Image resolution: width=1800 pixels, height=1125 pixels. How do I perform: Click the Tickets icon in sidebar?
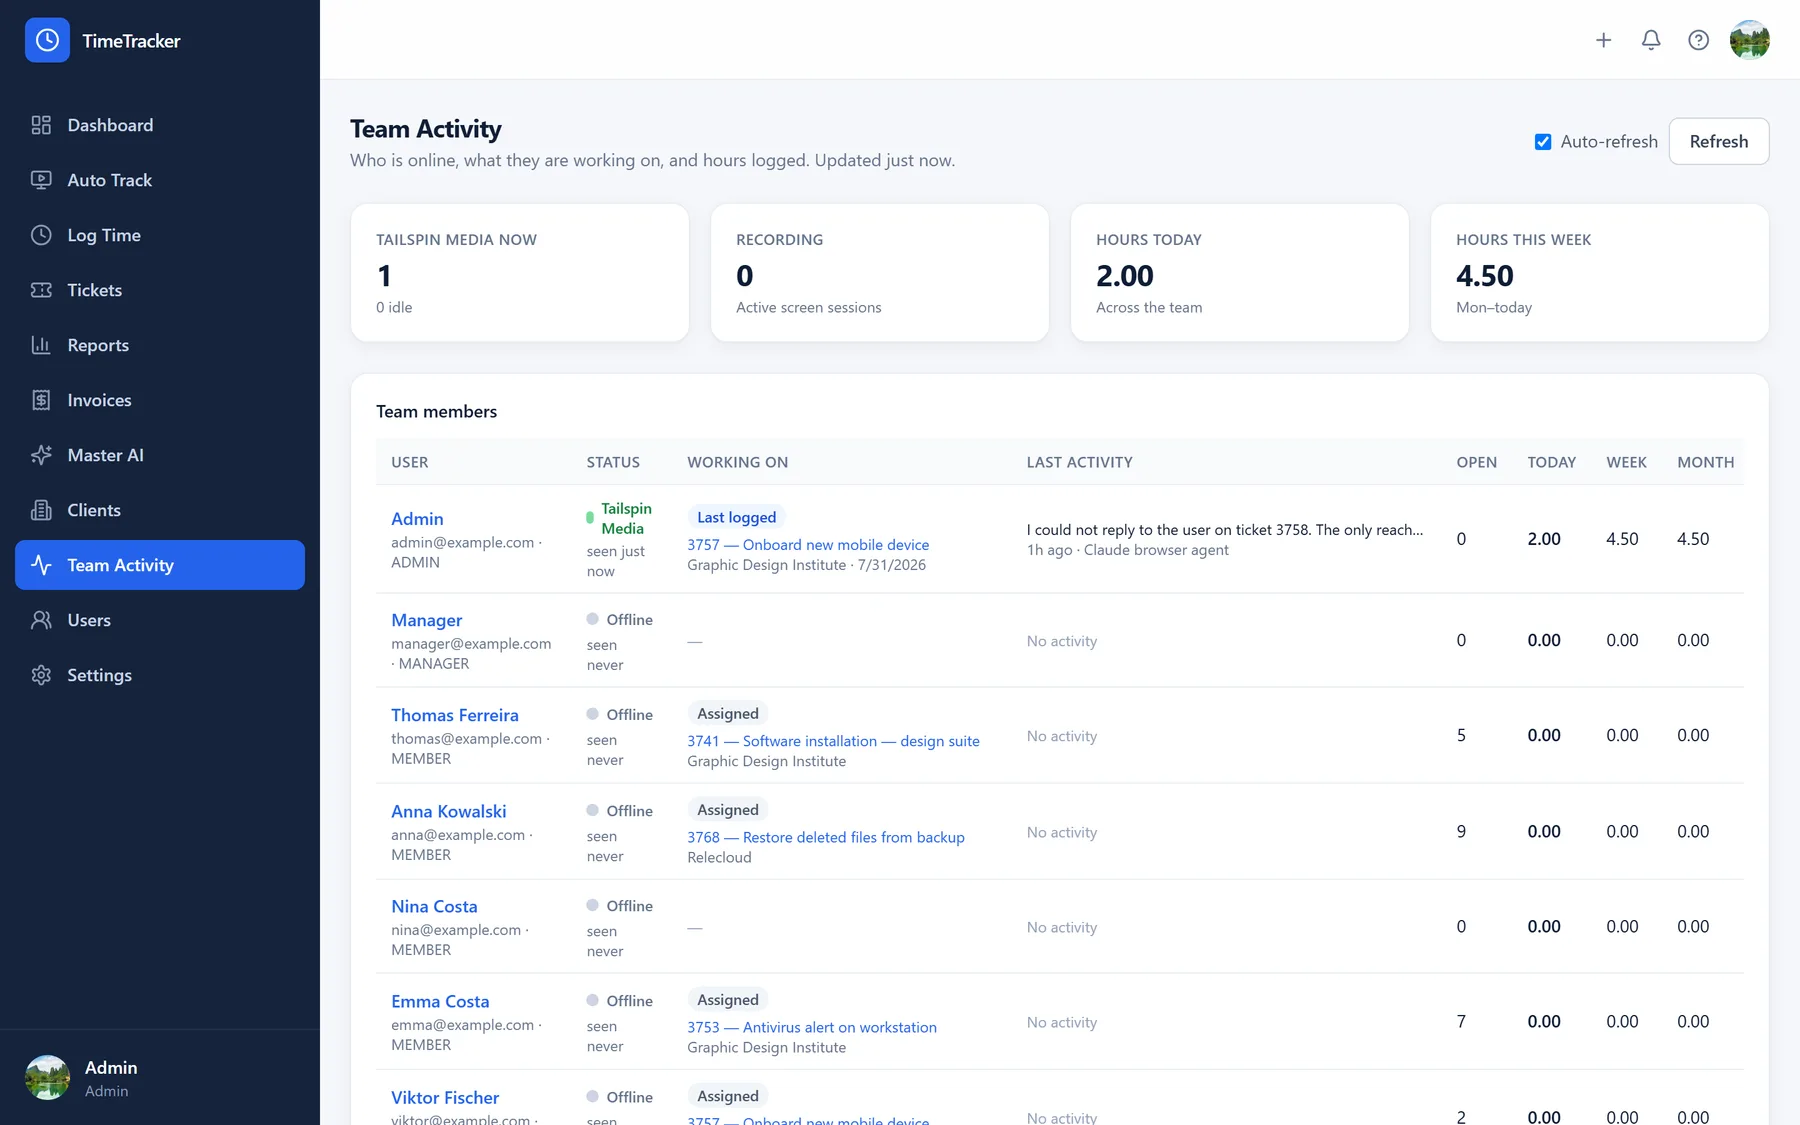click(x=41, y=290)
